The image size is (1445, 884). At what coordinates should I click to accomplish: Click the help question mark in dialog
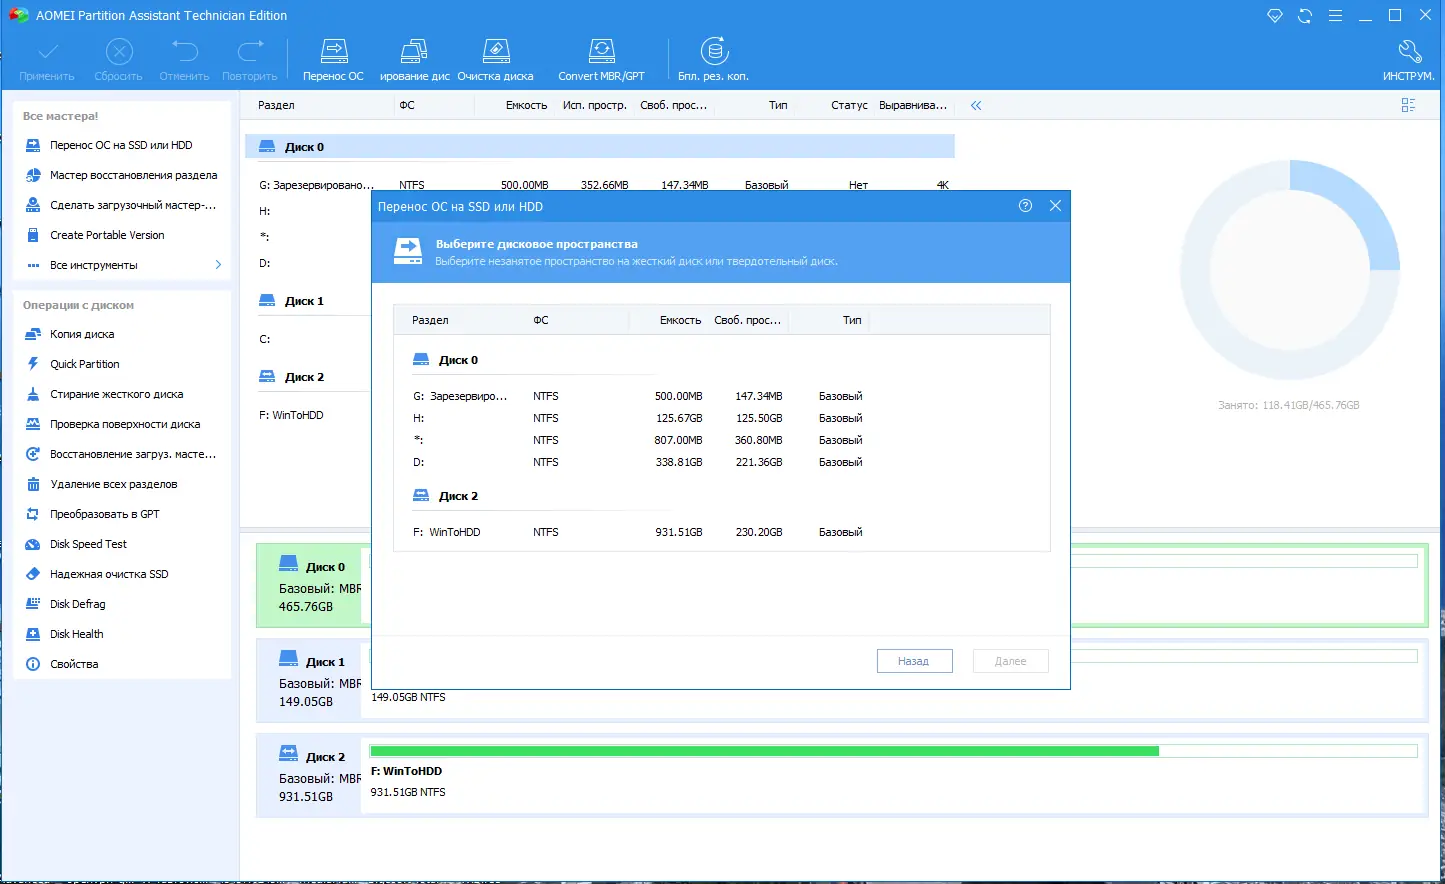[1025, 206]
